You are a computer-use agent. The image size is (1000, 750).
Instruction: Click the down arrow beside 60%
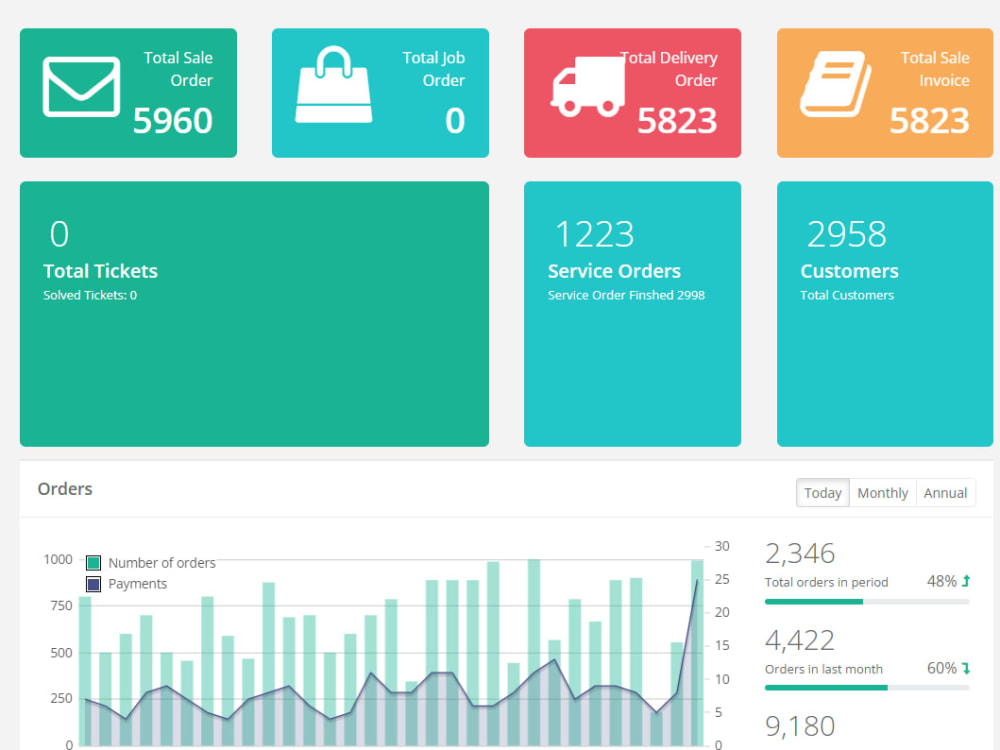click(966, 668)
